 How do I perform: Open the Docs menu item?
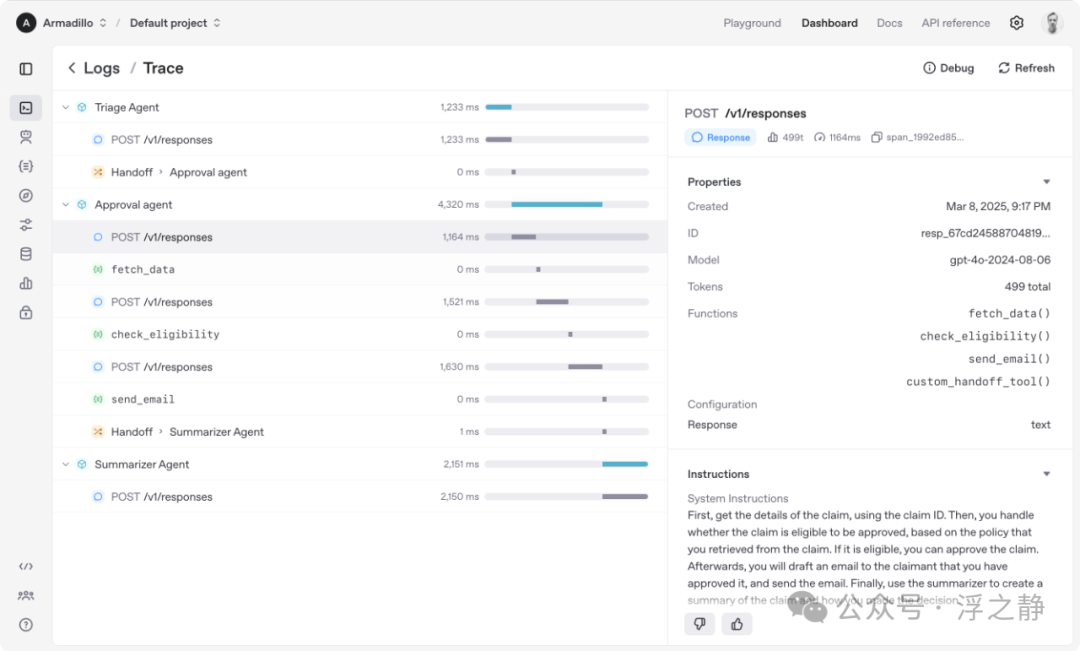point(889,22)
